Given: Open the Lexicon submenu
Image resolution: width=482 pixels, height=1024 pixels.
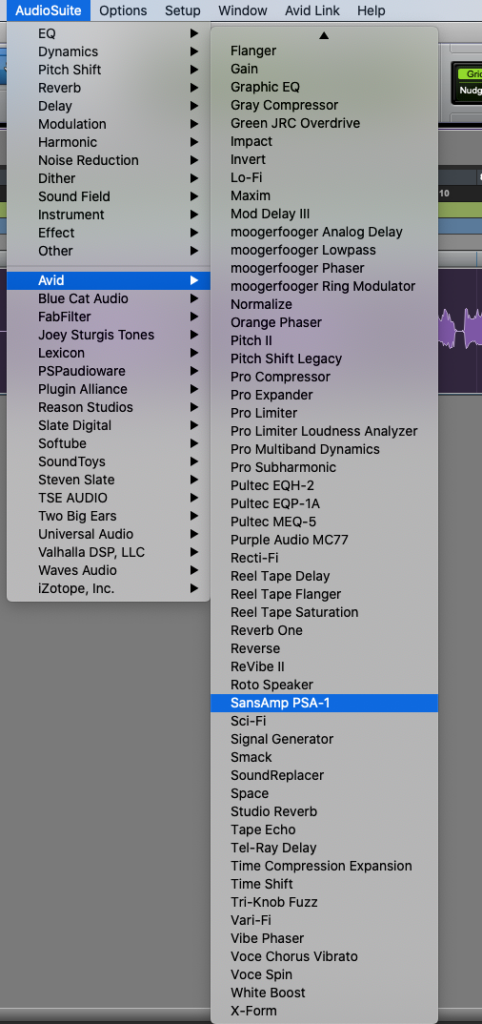Looking at the screenshot, I should (108, 353).
